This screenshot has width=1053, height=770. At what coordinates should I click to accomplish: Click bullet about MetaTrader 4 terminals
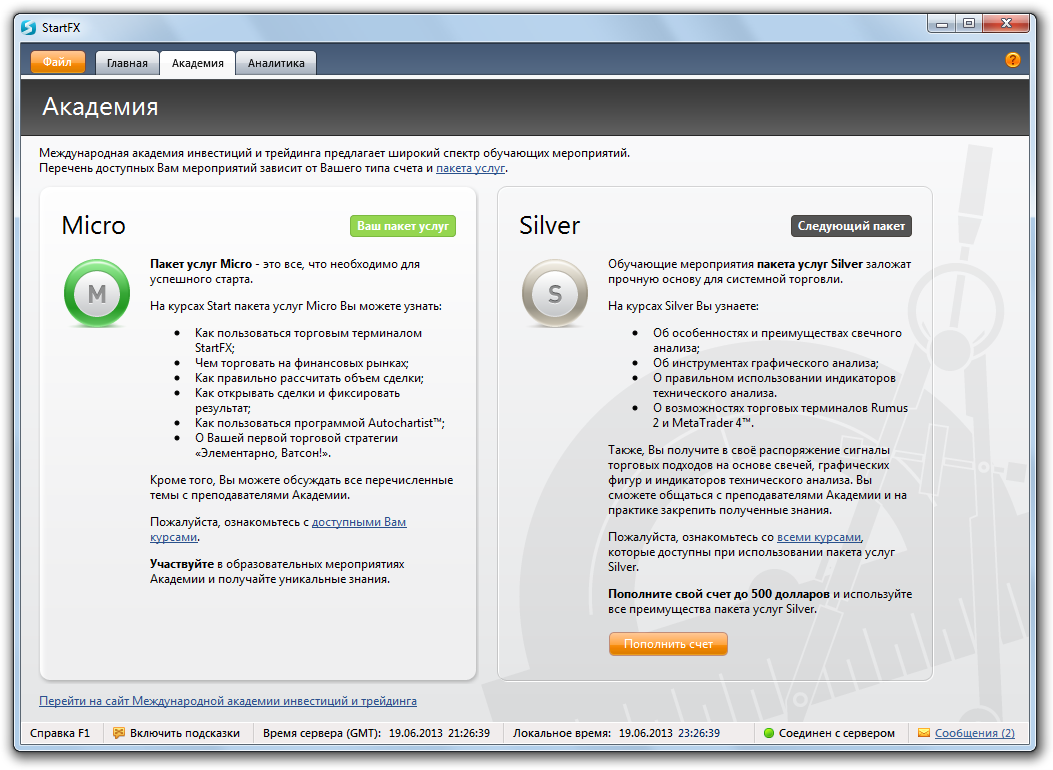tap(780, 415)
